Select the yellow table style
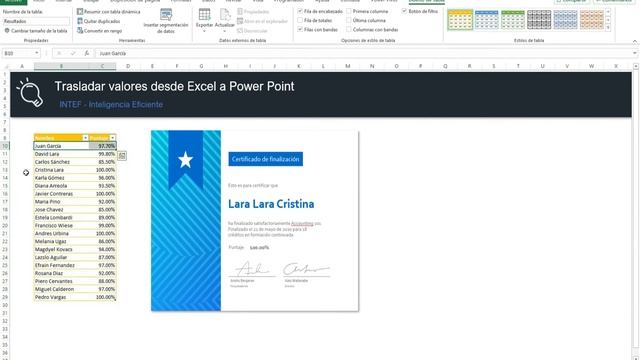640x360 pixels. coord(460,20)
